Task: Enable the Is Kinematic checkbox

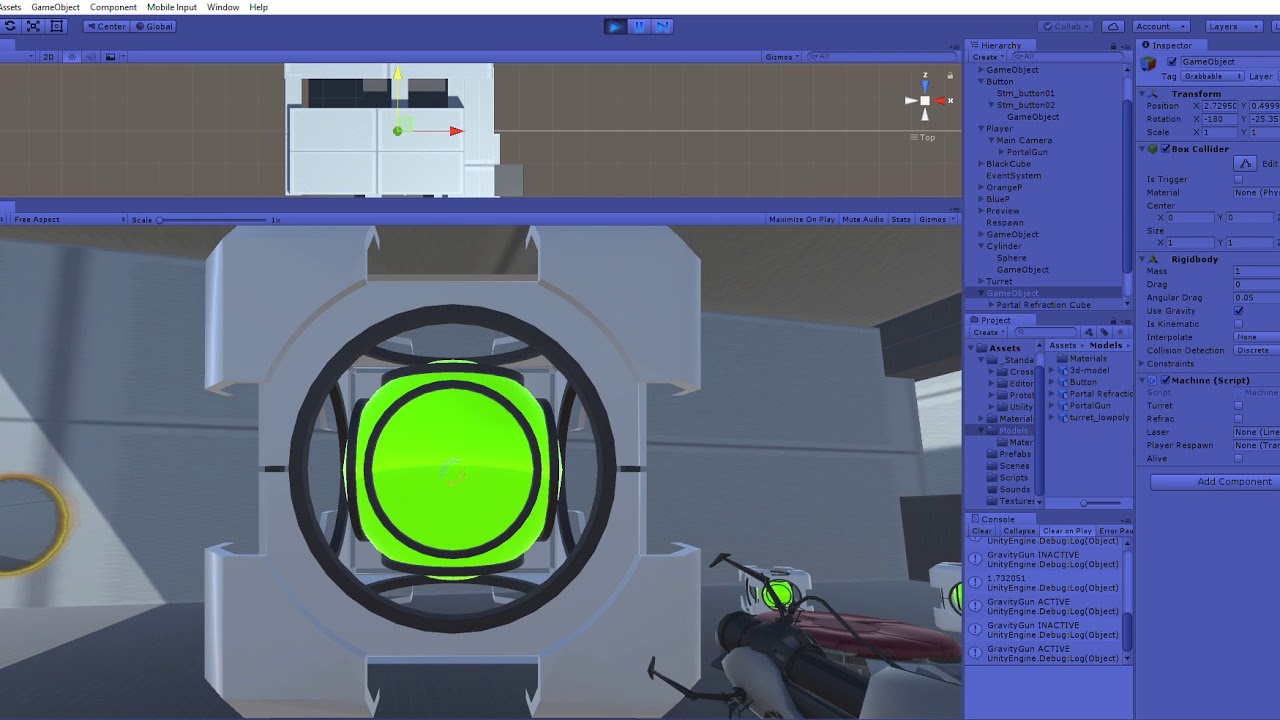Action: [x=1239, y=324]
